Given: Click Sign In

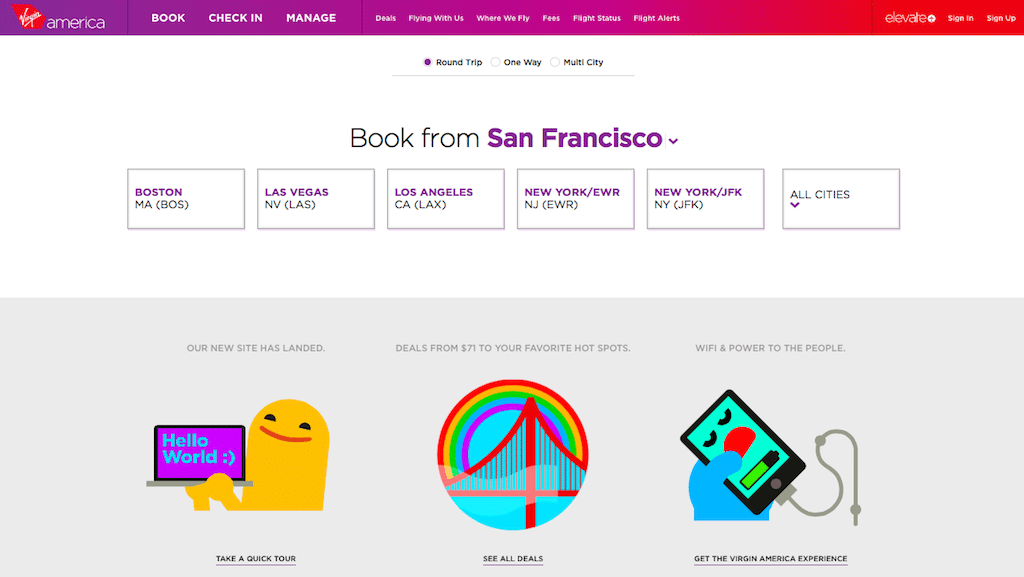Looking at the screenshot, I should pyautogui.click(x=961, y=18).
